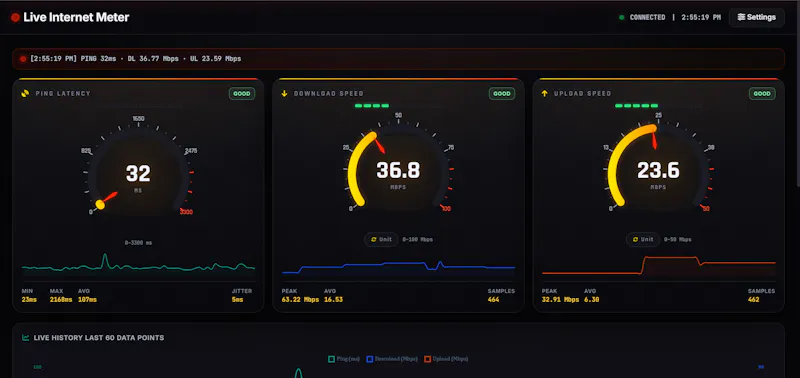800x378 pixels.
Task: Click the LIVE HISTORY LAST 60 DATA POINTS heading
Action: pos(99,338)
